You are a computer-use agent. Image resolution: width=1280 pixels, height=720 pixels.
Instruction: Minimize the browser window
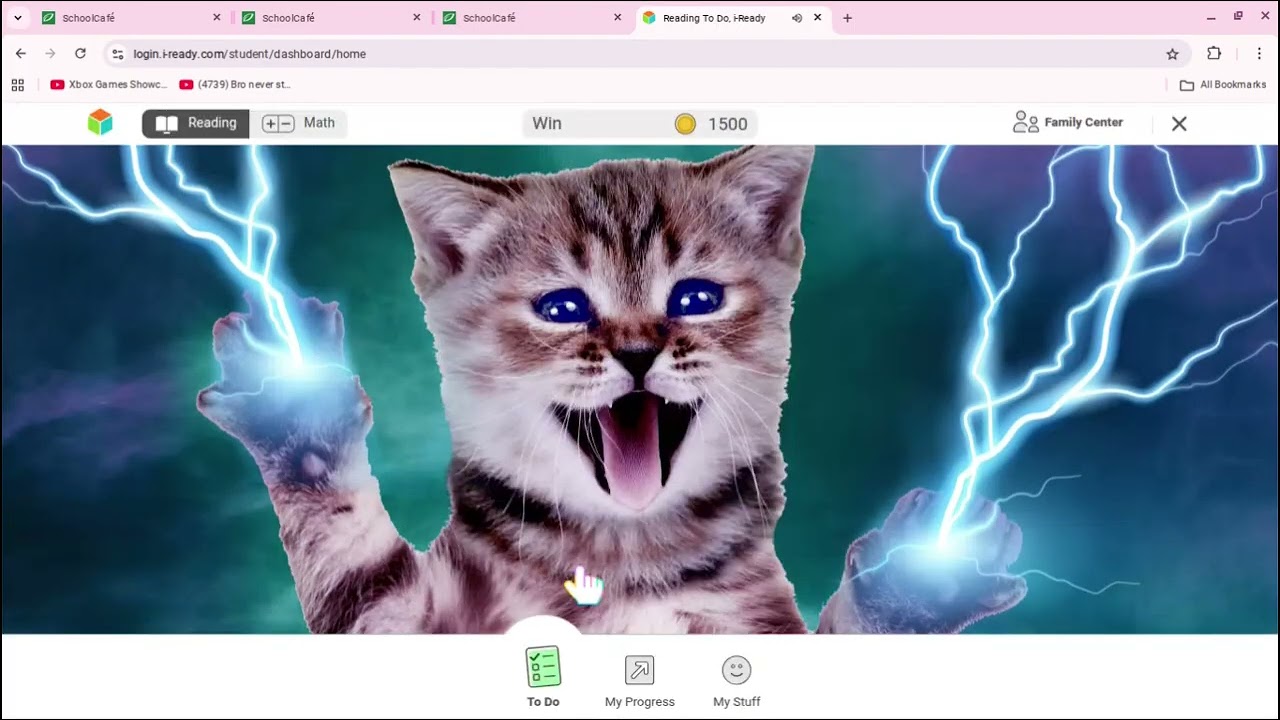[1211, 17]
